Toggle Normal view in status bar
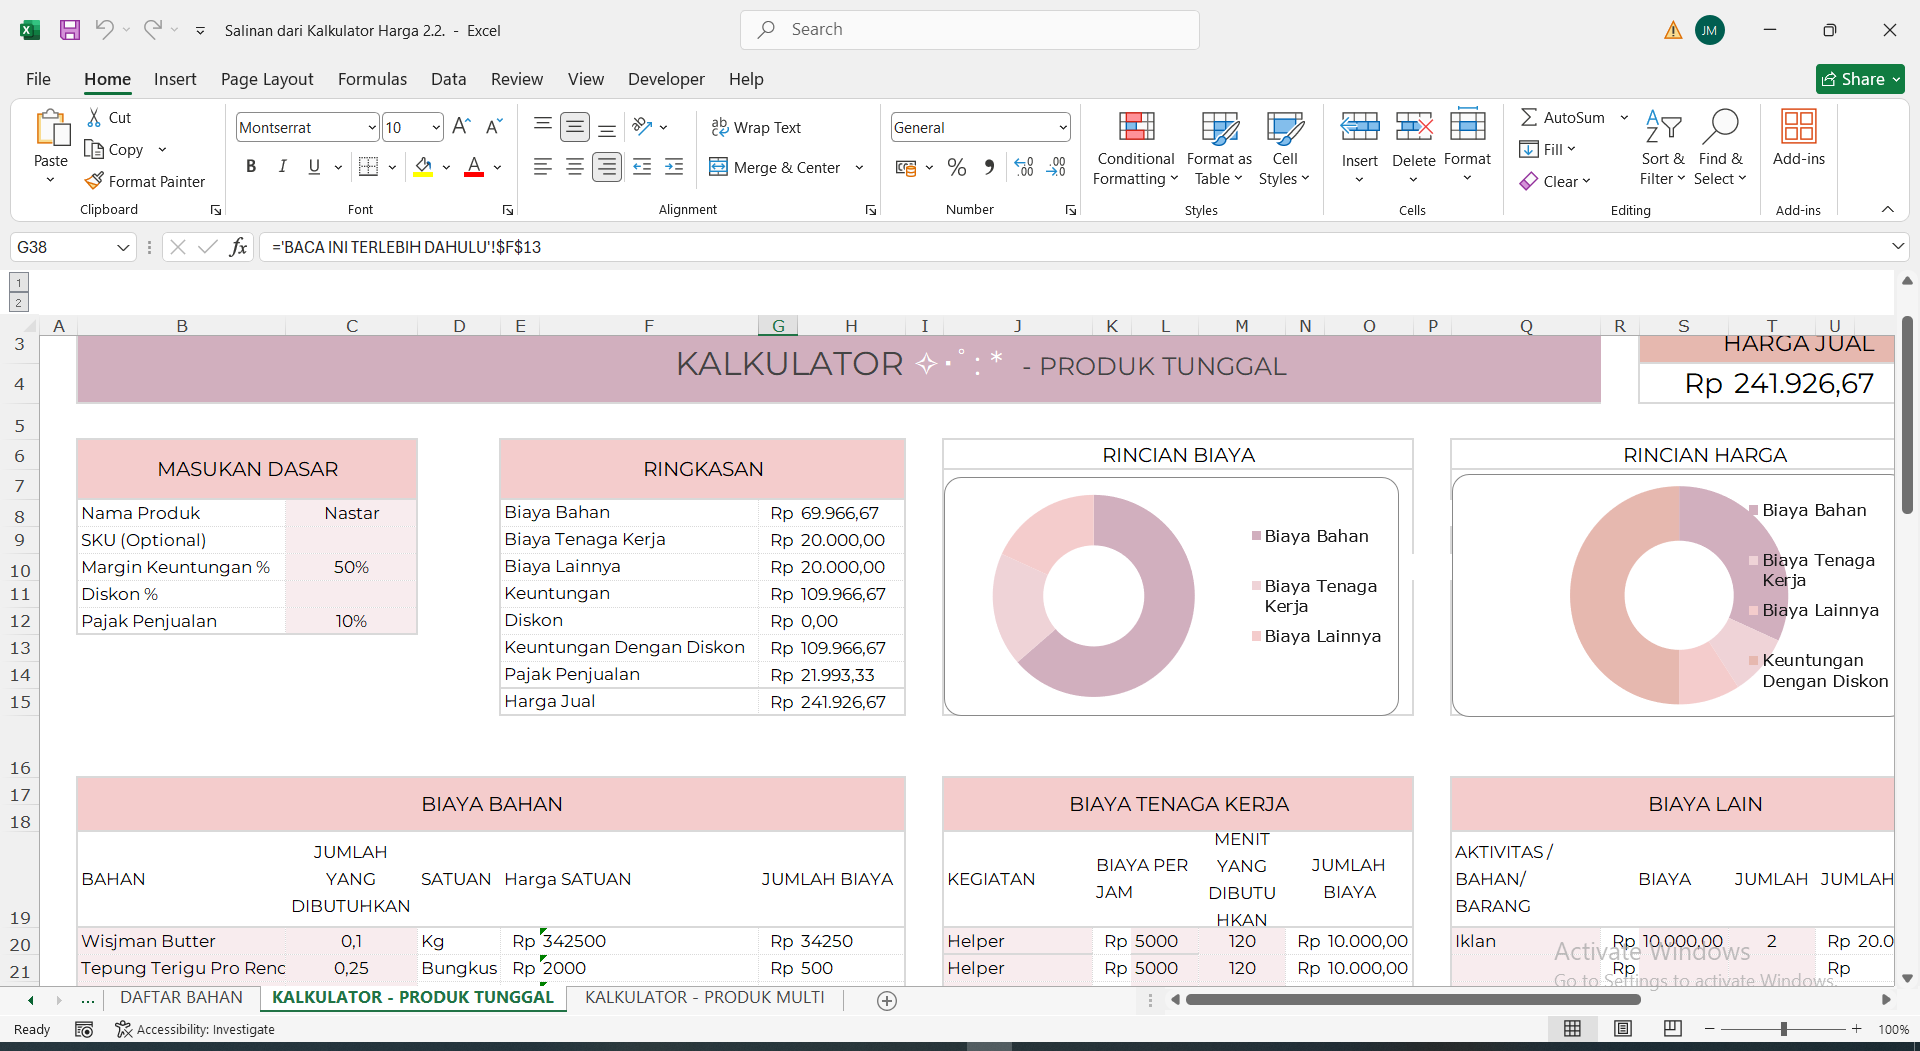The height and width of the screenshot is (1051, 1920). click(1573, 1029)
